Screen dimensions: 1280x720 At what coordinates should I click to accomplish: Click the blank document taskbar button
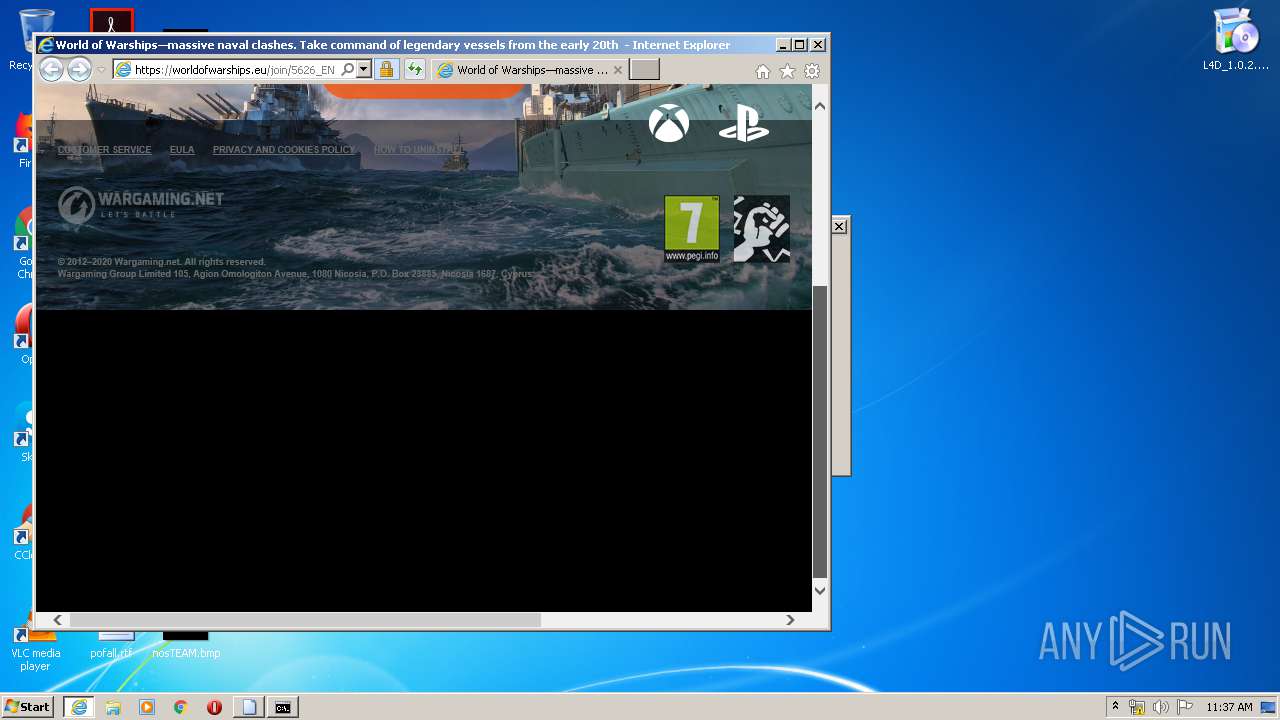click(249, 707)
